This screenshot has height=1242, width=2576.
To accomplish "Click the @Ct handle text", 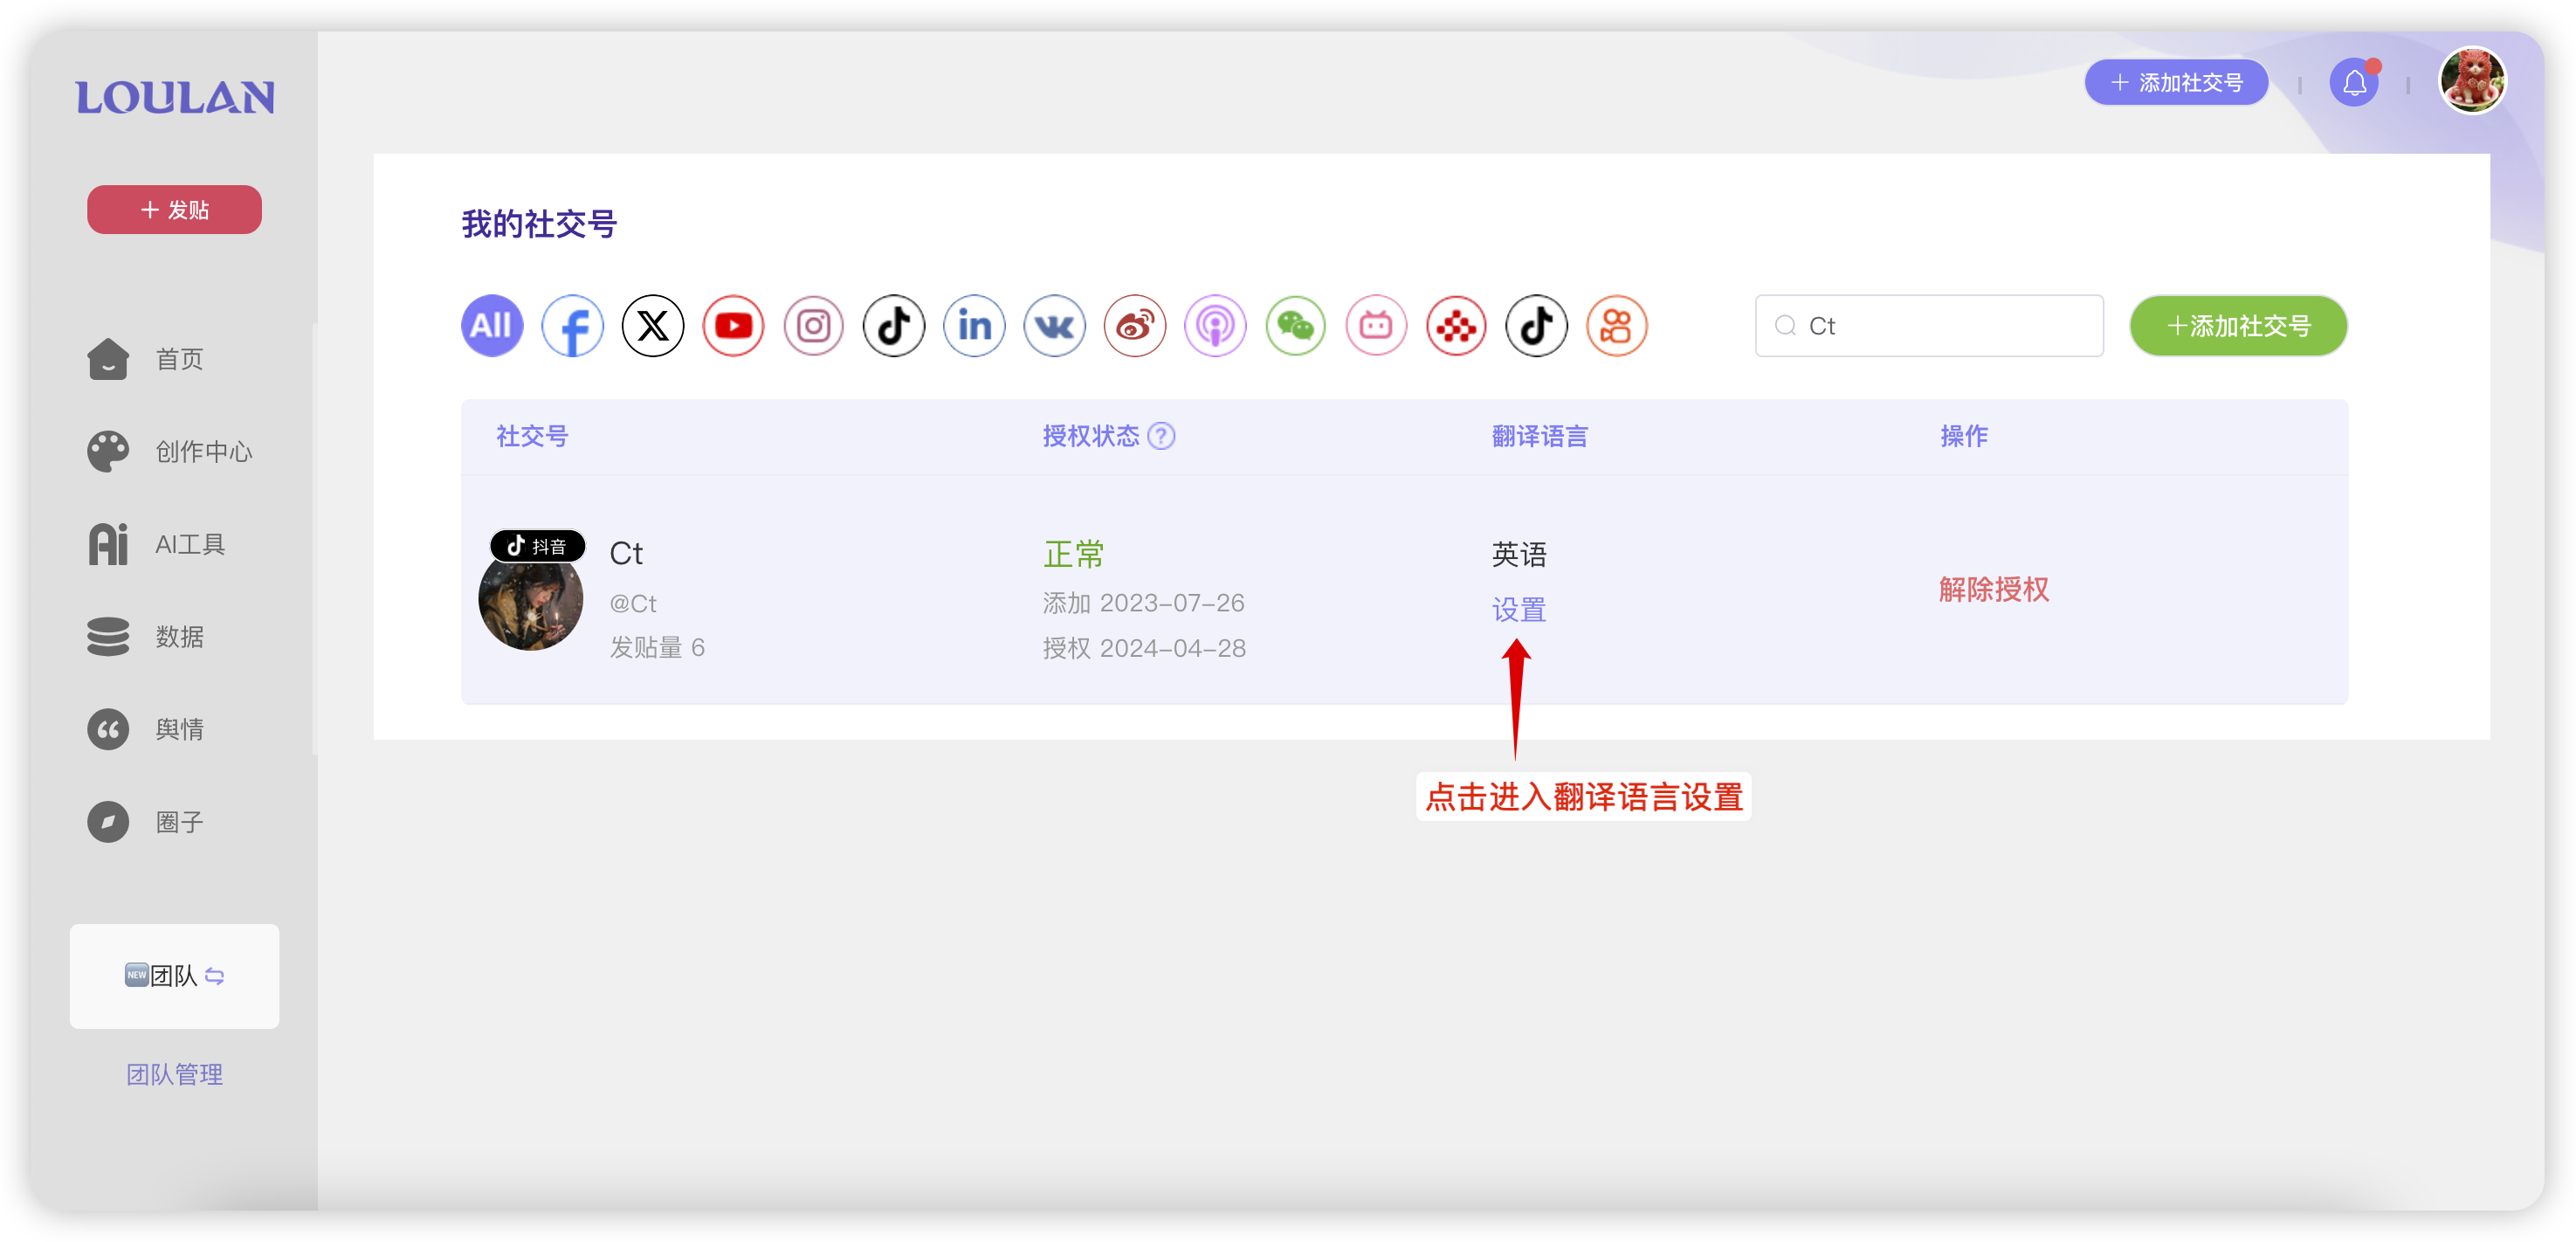I will tap(633, 604).
